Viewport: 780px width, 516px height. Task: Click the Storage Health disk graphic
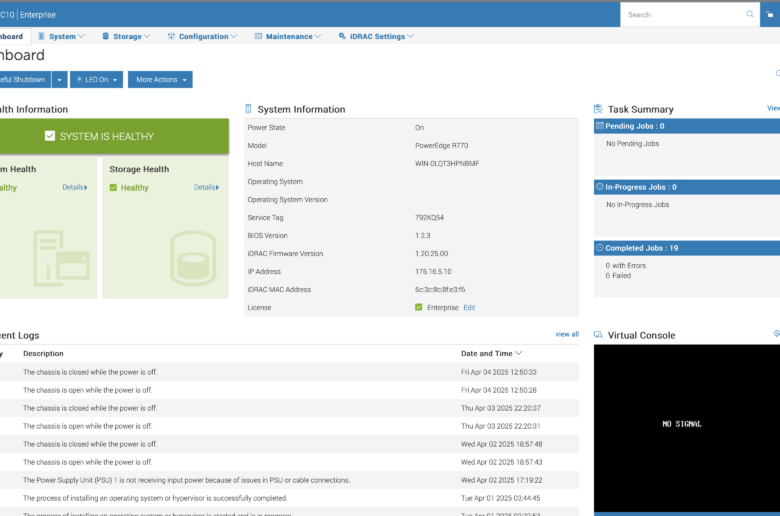(x=193, y=258)
